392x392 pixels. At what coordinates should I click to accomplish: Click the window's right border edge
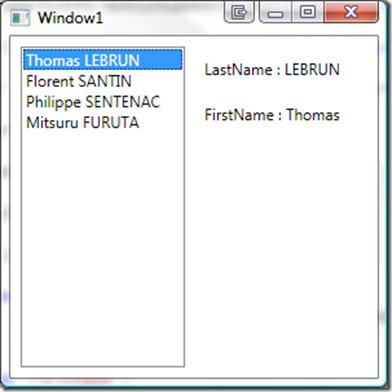pos(383,200)
